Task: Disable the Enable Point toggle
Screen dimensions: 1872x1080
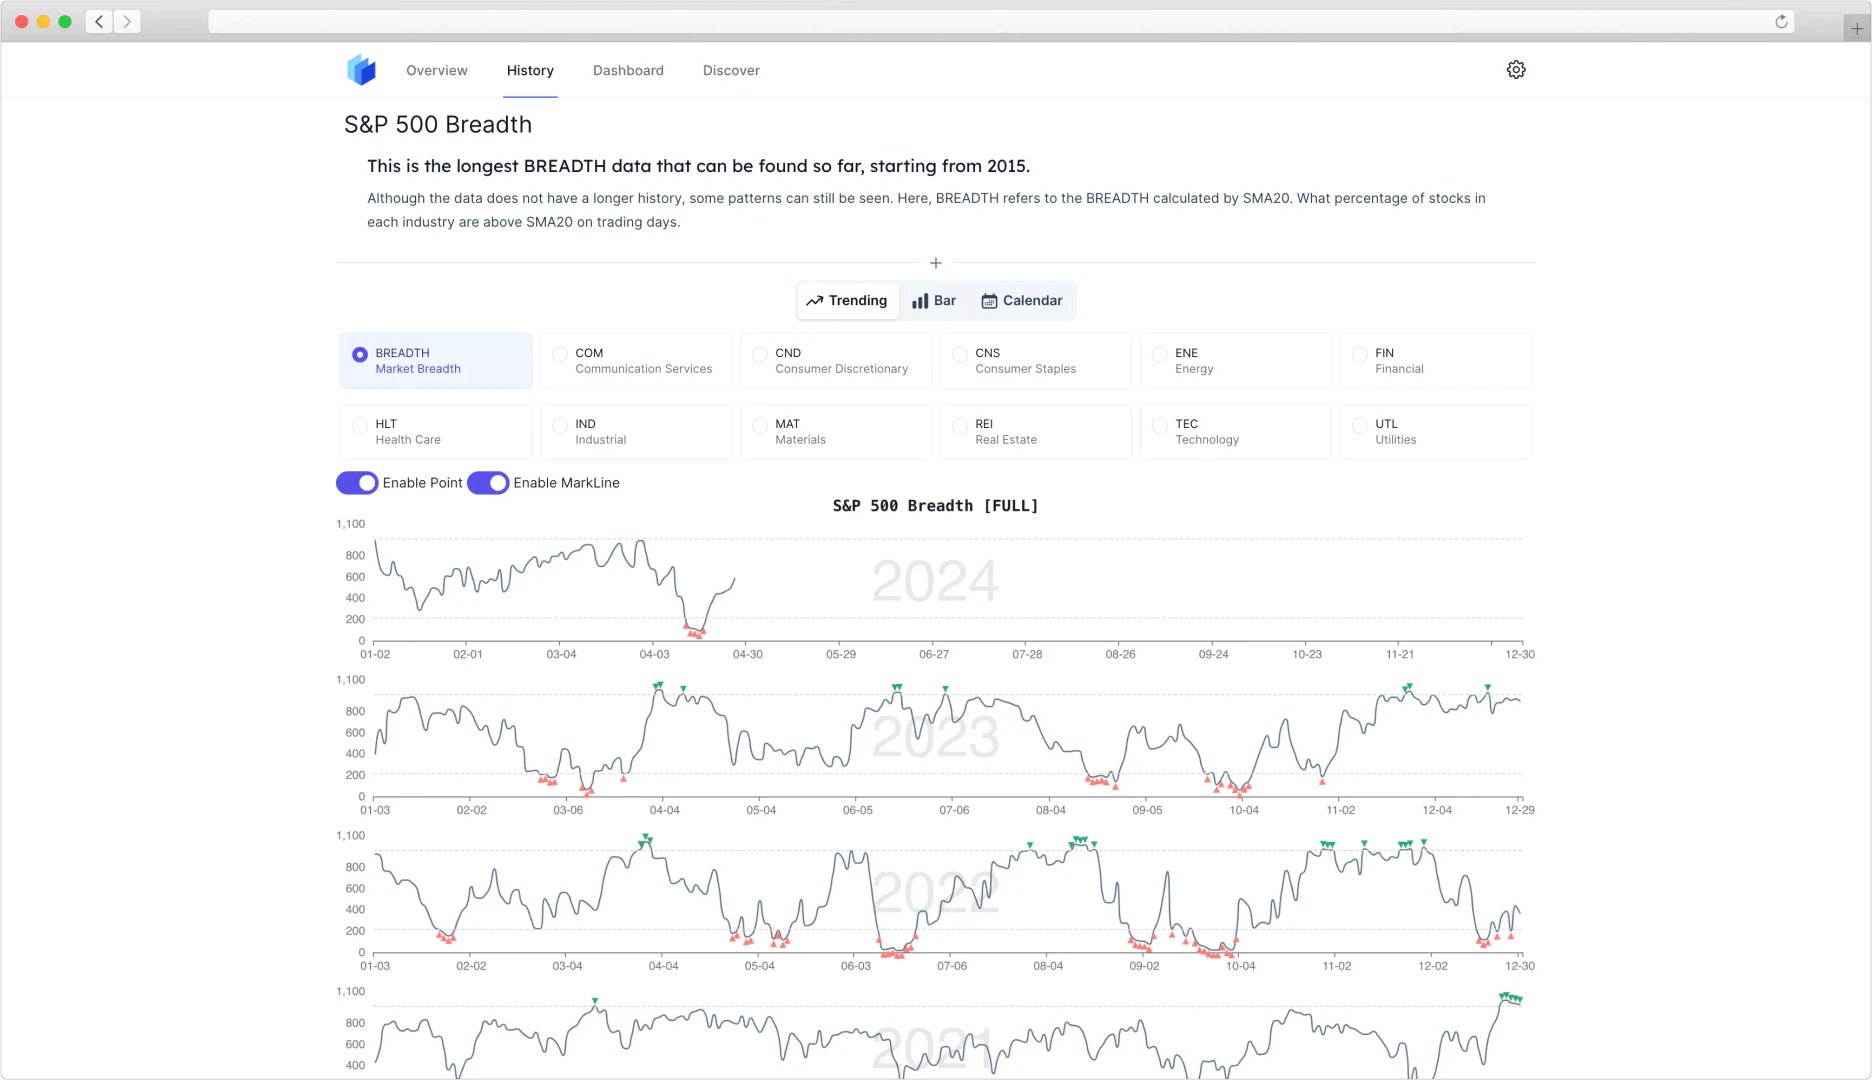Action: [x=357, y=482]
